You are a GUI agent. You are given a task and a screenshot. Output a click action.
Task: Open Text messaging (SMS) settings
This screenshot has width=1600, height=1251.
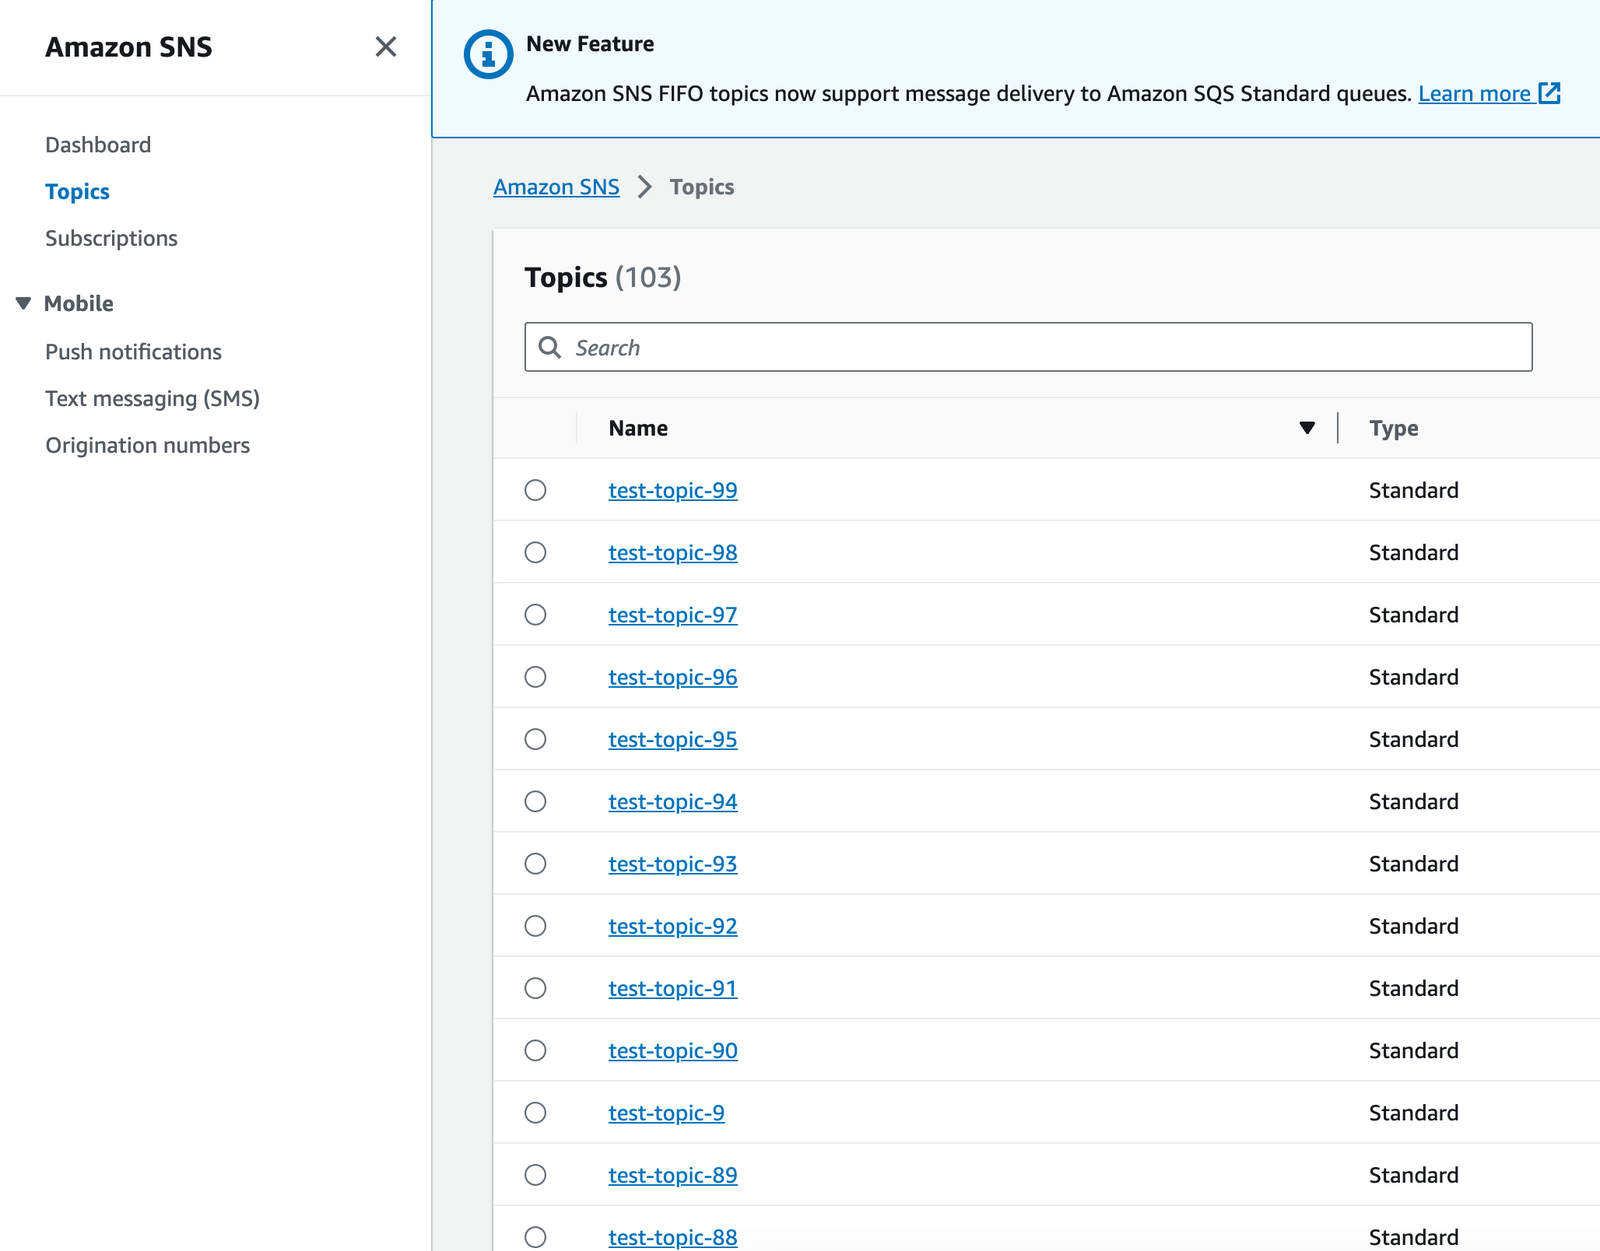pos(151,398)
